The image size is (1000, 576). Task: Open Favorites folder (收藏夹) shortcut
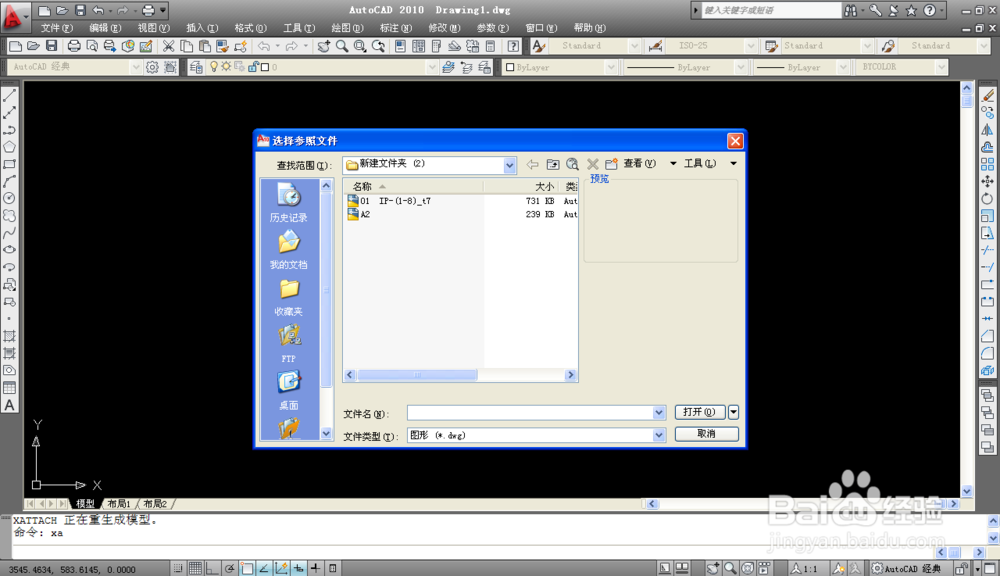click(288, 297)
